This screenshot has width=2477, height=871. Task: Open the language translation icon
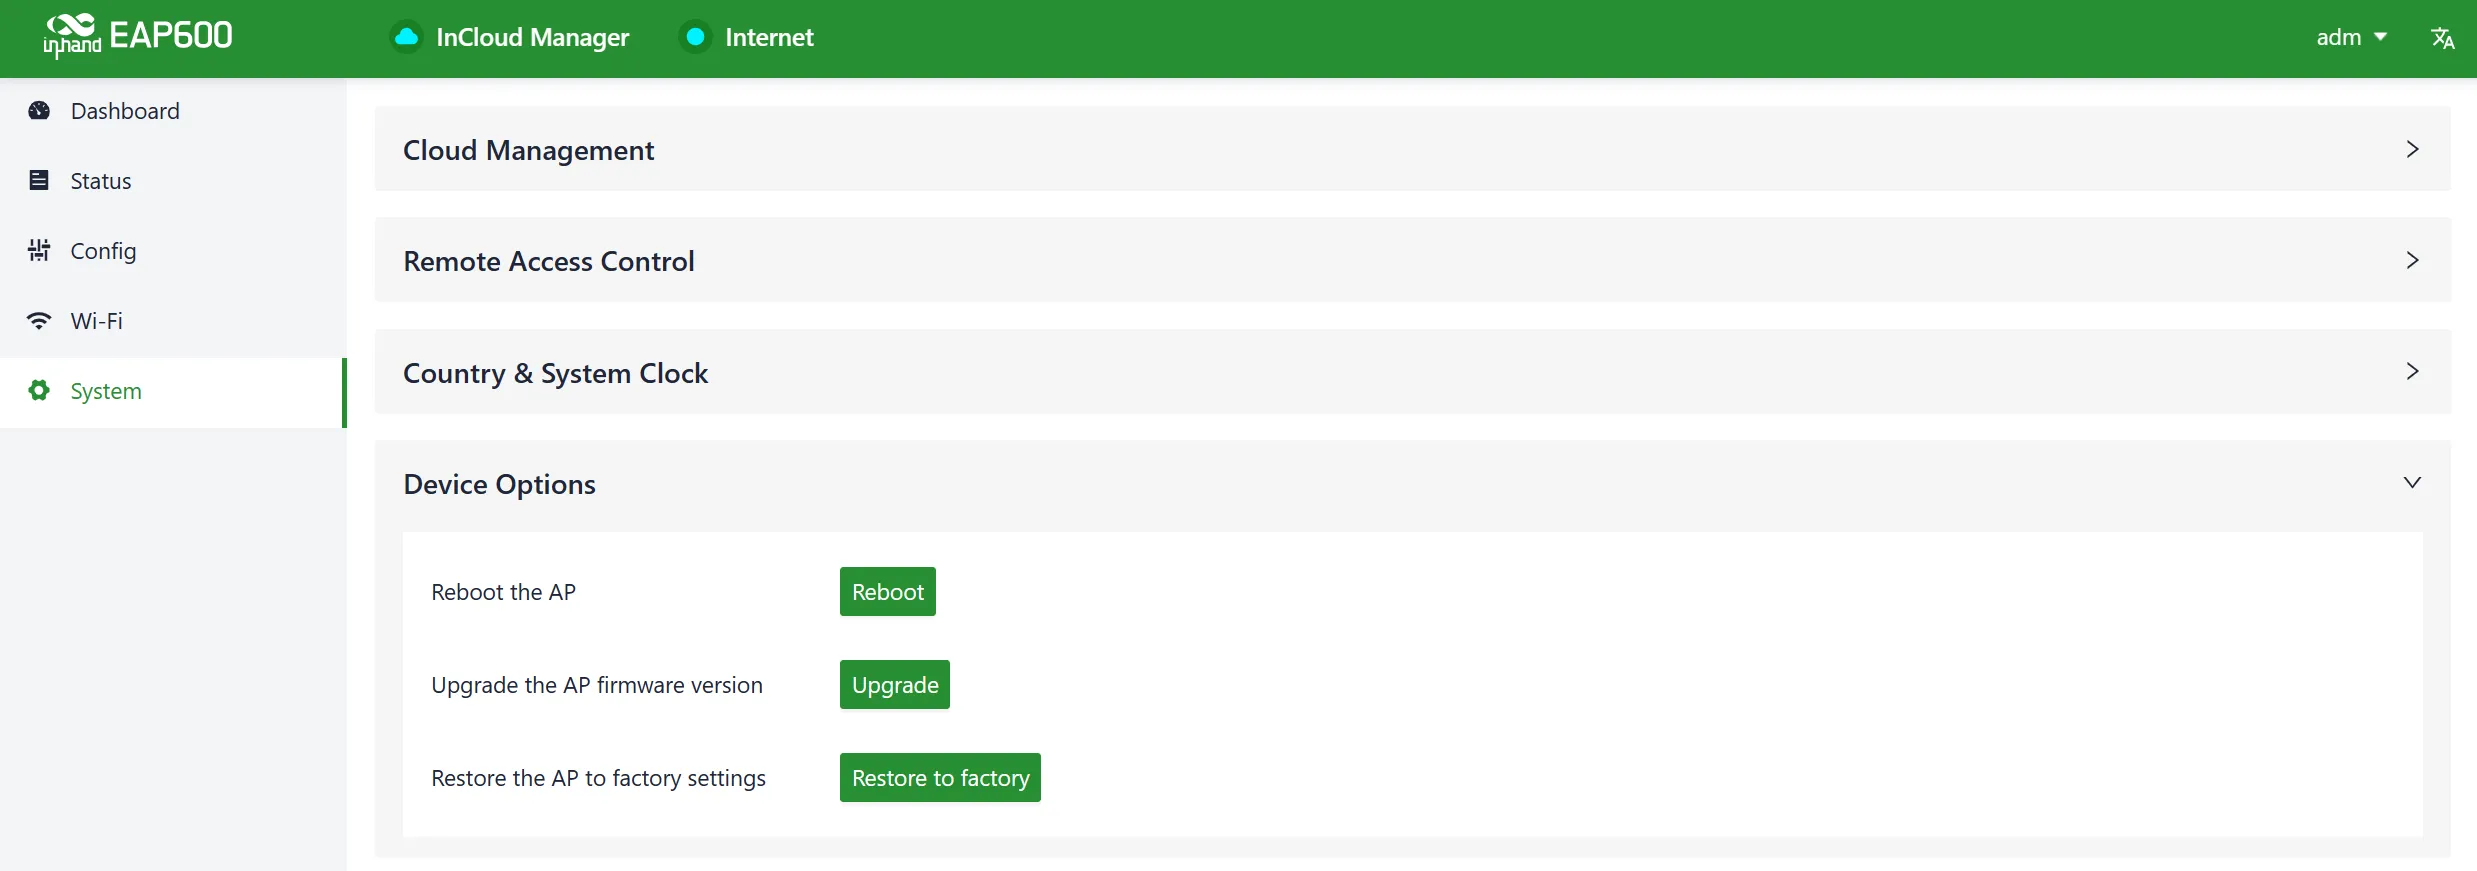[x=2442, y=38]
